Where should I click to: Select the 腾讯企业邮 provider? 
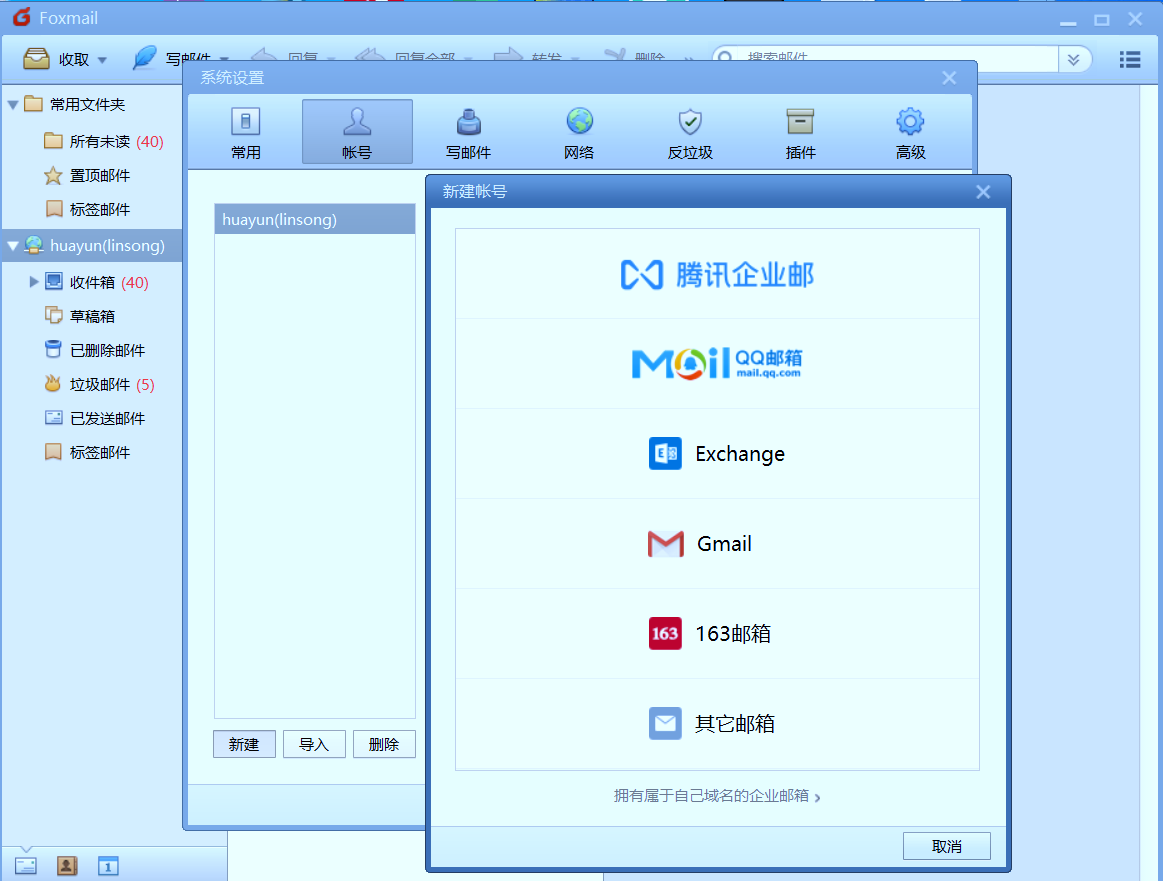(x=716, y=273)
